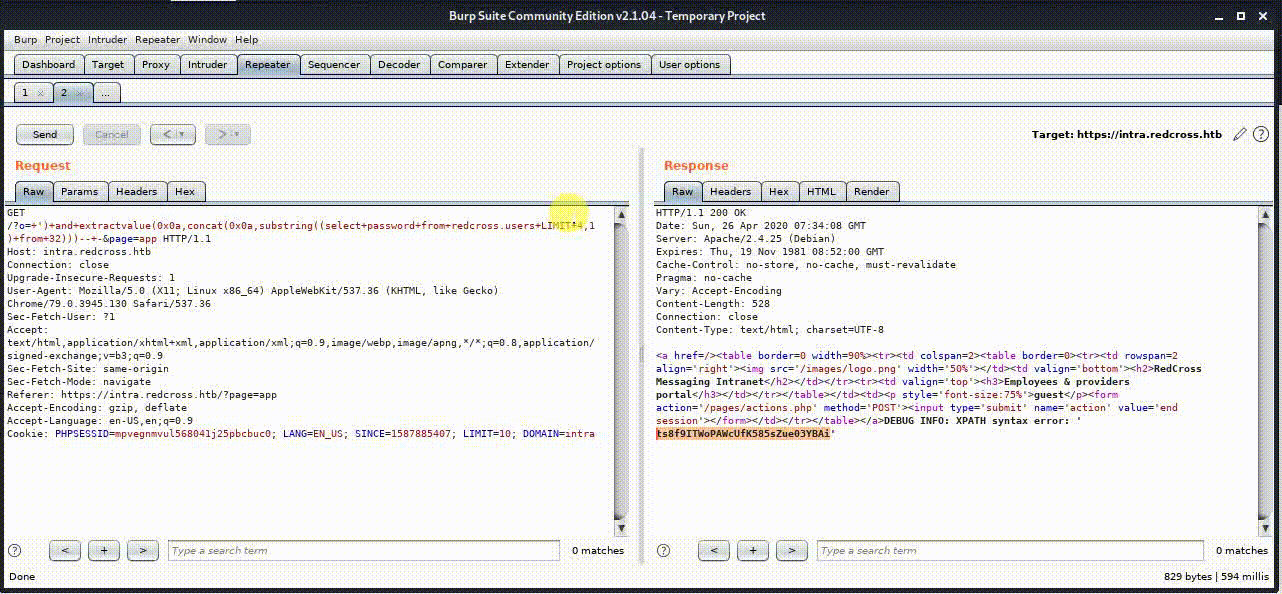Select Repeater tab 2
Viewport: 1282px width, 594px height.
coord(64,93)
